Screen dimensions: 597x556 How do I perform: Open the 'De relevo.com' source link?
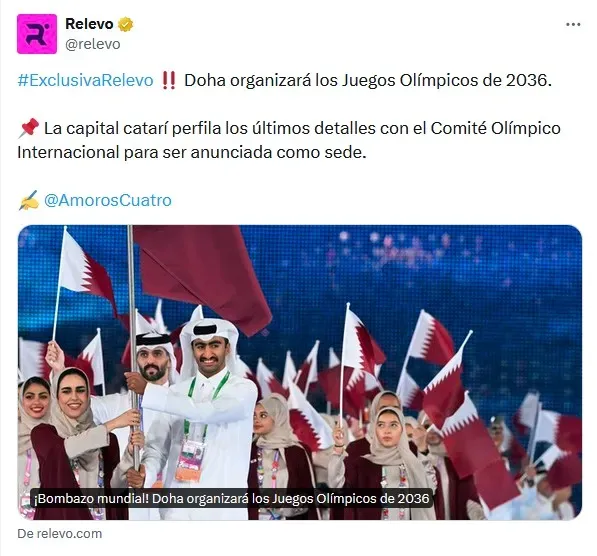pyautogui.click(x=60, y=534)
